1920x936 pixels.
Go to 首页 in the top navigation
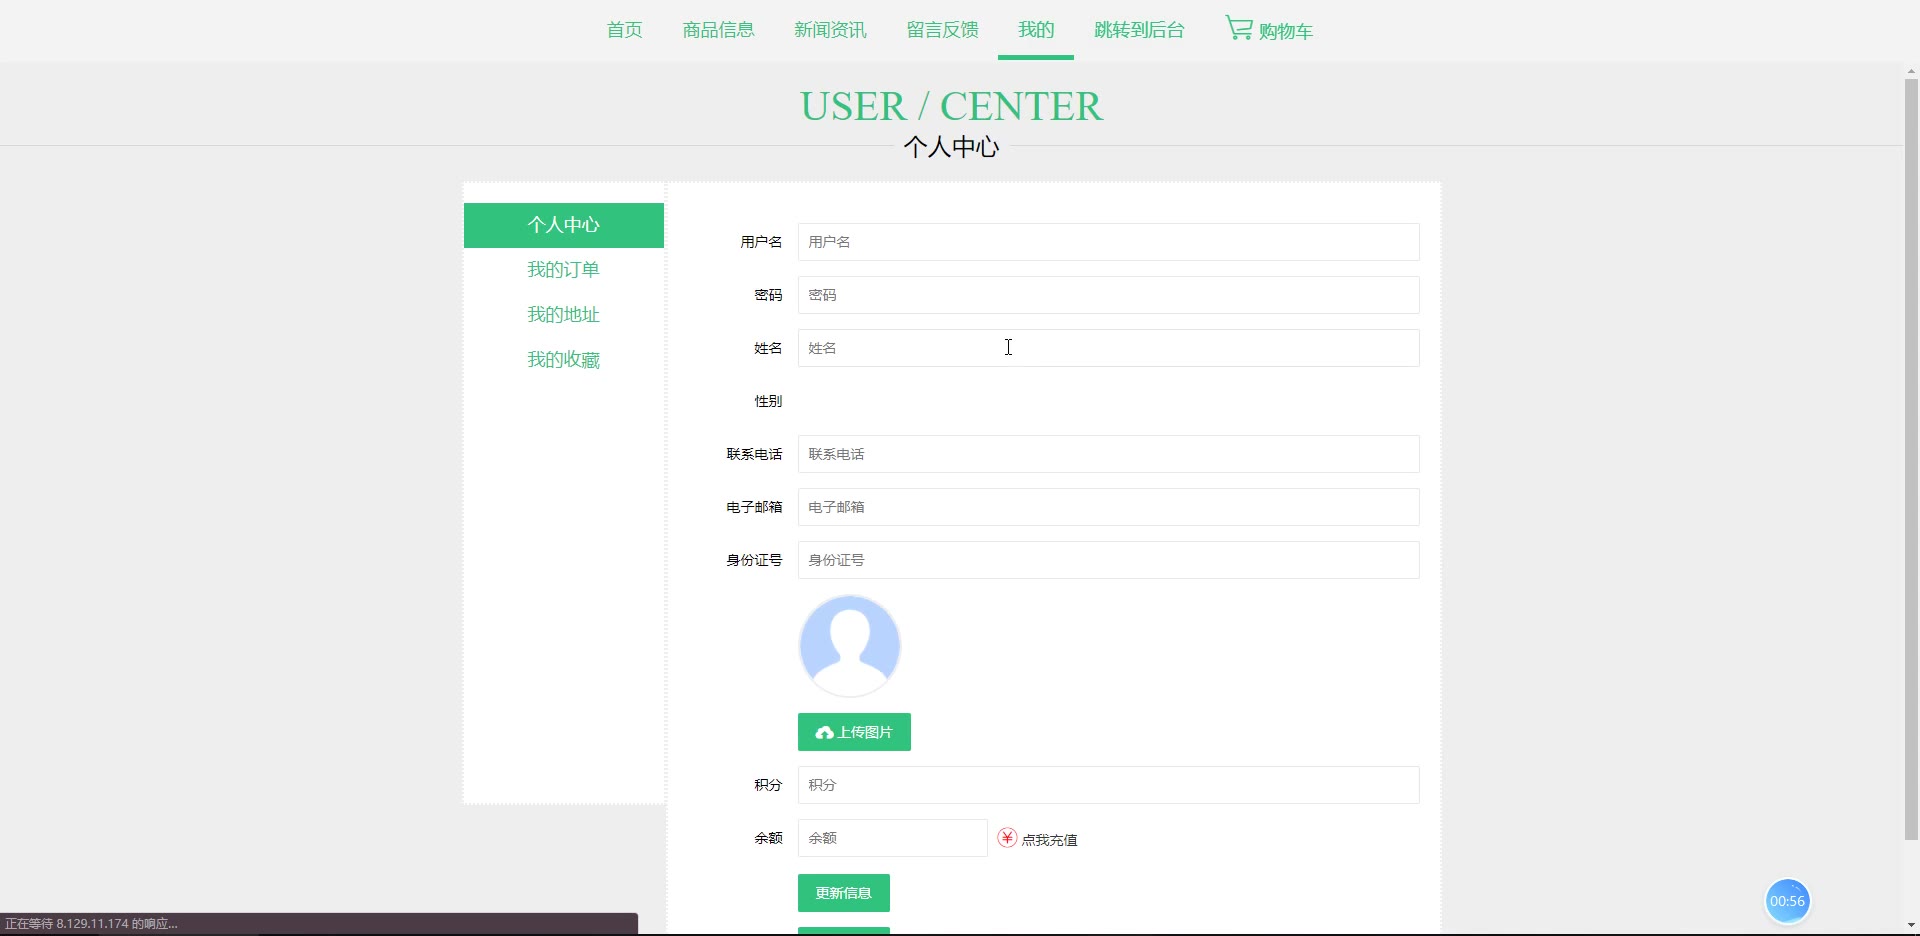(x=624, y=30)
